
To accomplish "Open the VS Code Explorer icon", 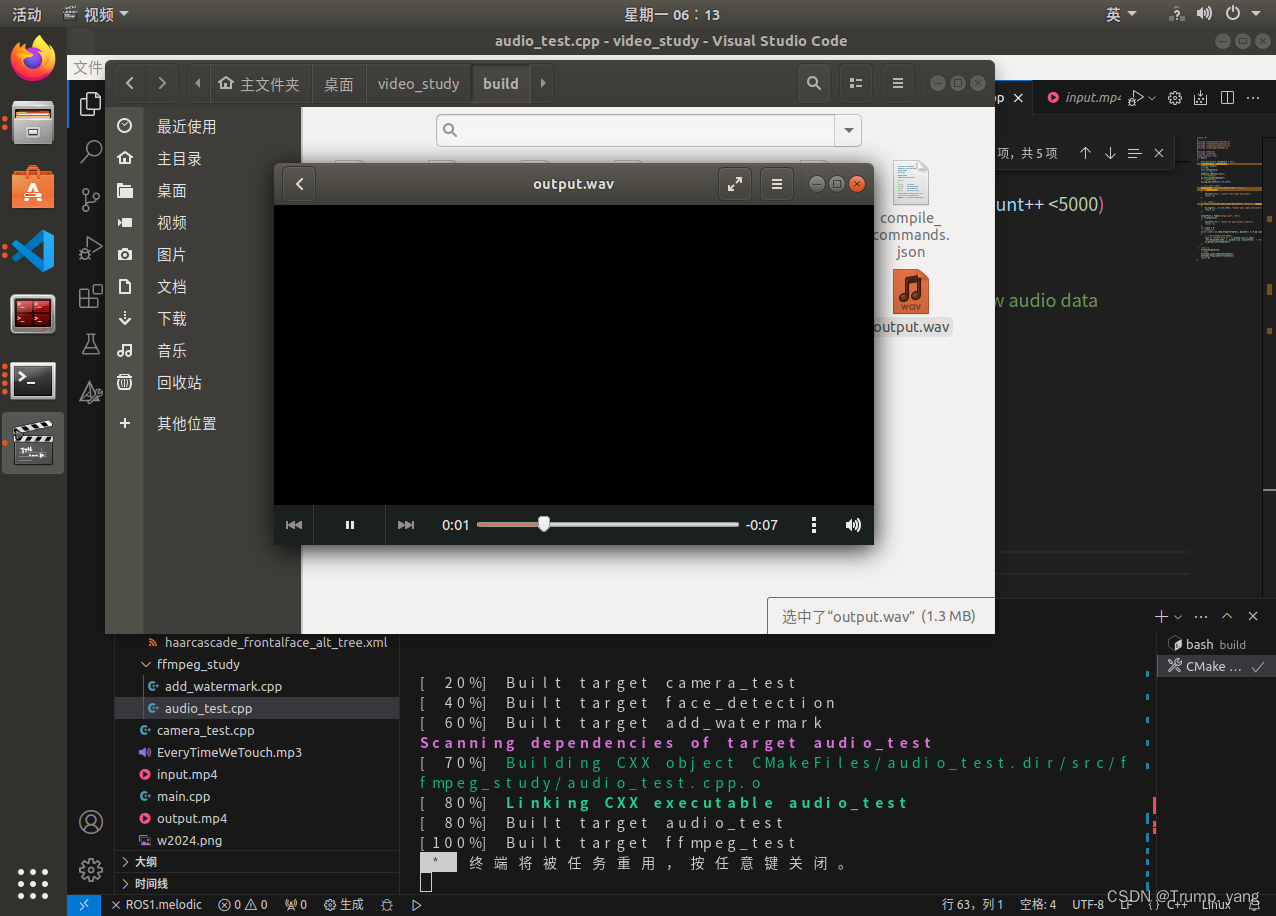I will (91, 103).
